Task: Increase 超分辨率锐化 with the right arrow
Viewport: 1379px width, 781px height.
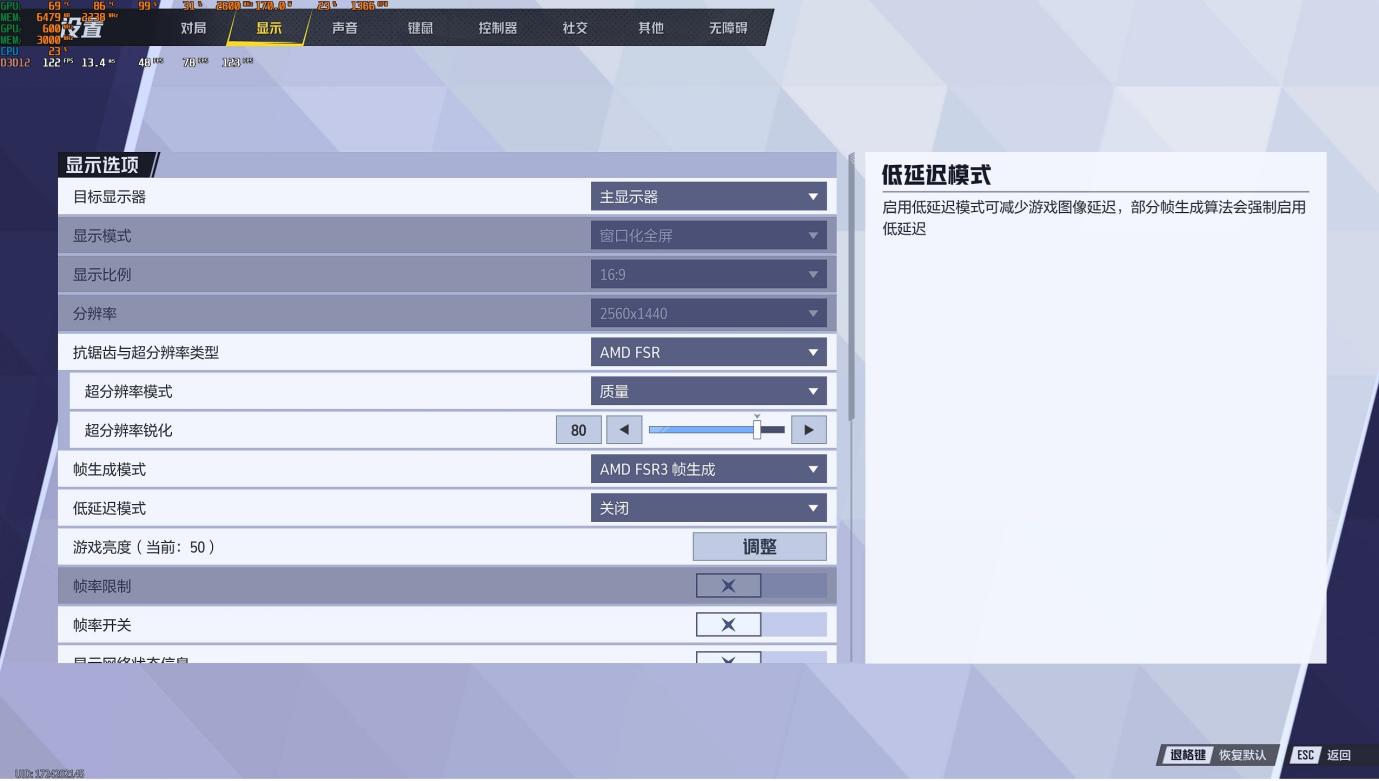Action: pos(809,431)
